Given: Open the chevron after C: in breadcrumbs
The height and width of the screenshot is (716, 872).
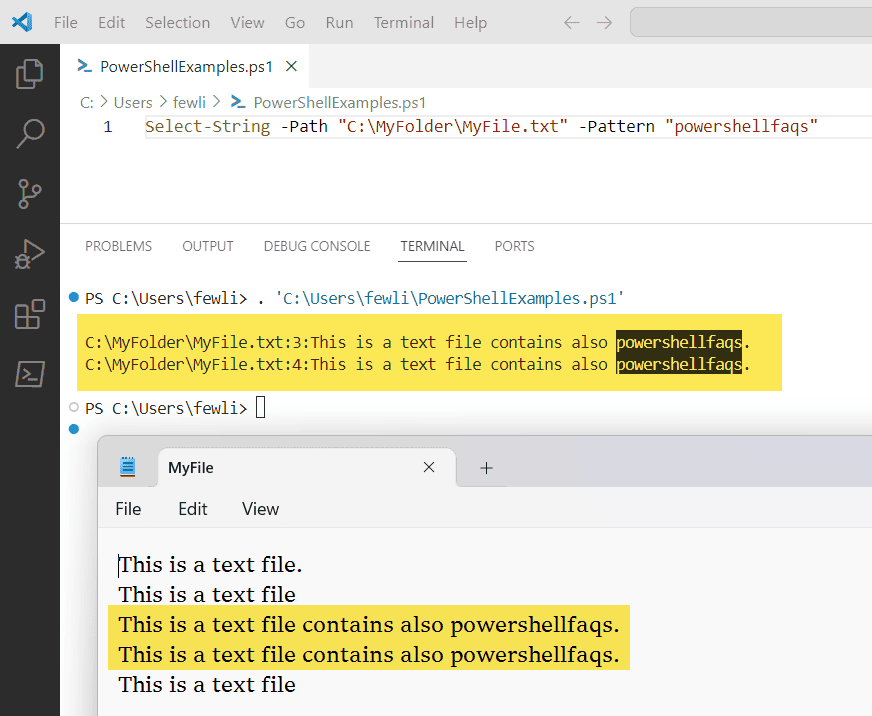Looking at the screenshot, I should [103, 102].
